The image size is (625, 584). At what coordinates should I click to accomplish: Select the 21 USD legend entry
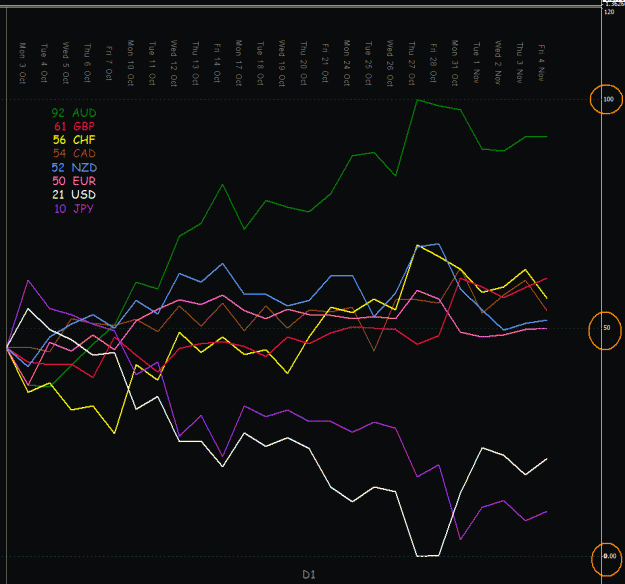(74, 195)
